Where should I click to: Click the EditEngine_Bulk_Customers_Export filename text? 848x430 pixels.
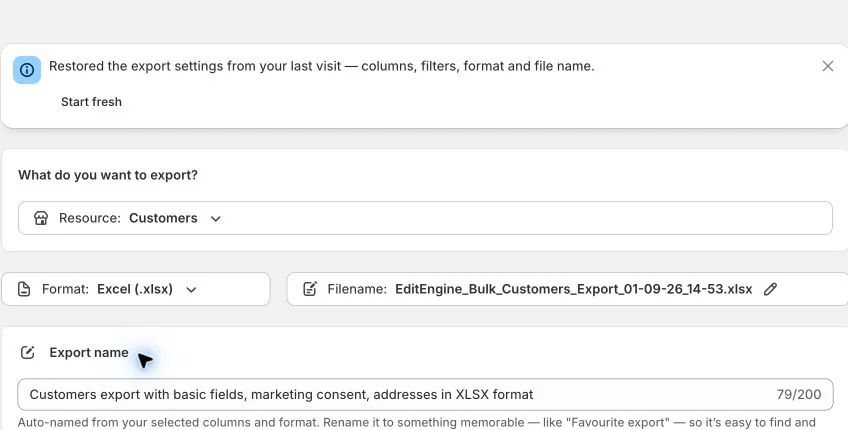[573, 289]
